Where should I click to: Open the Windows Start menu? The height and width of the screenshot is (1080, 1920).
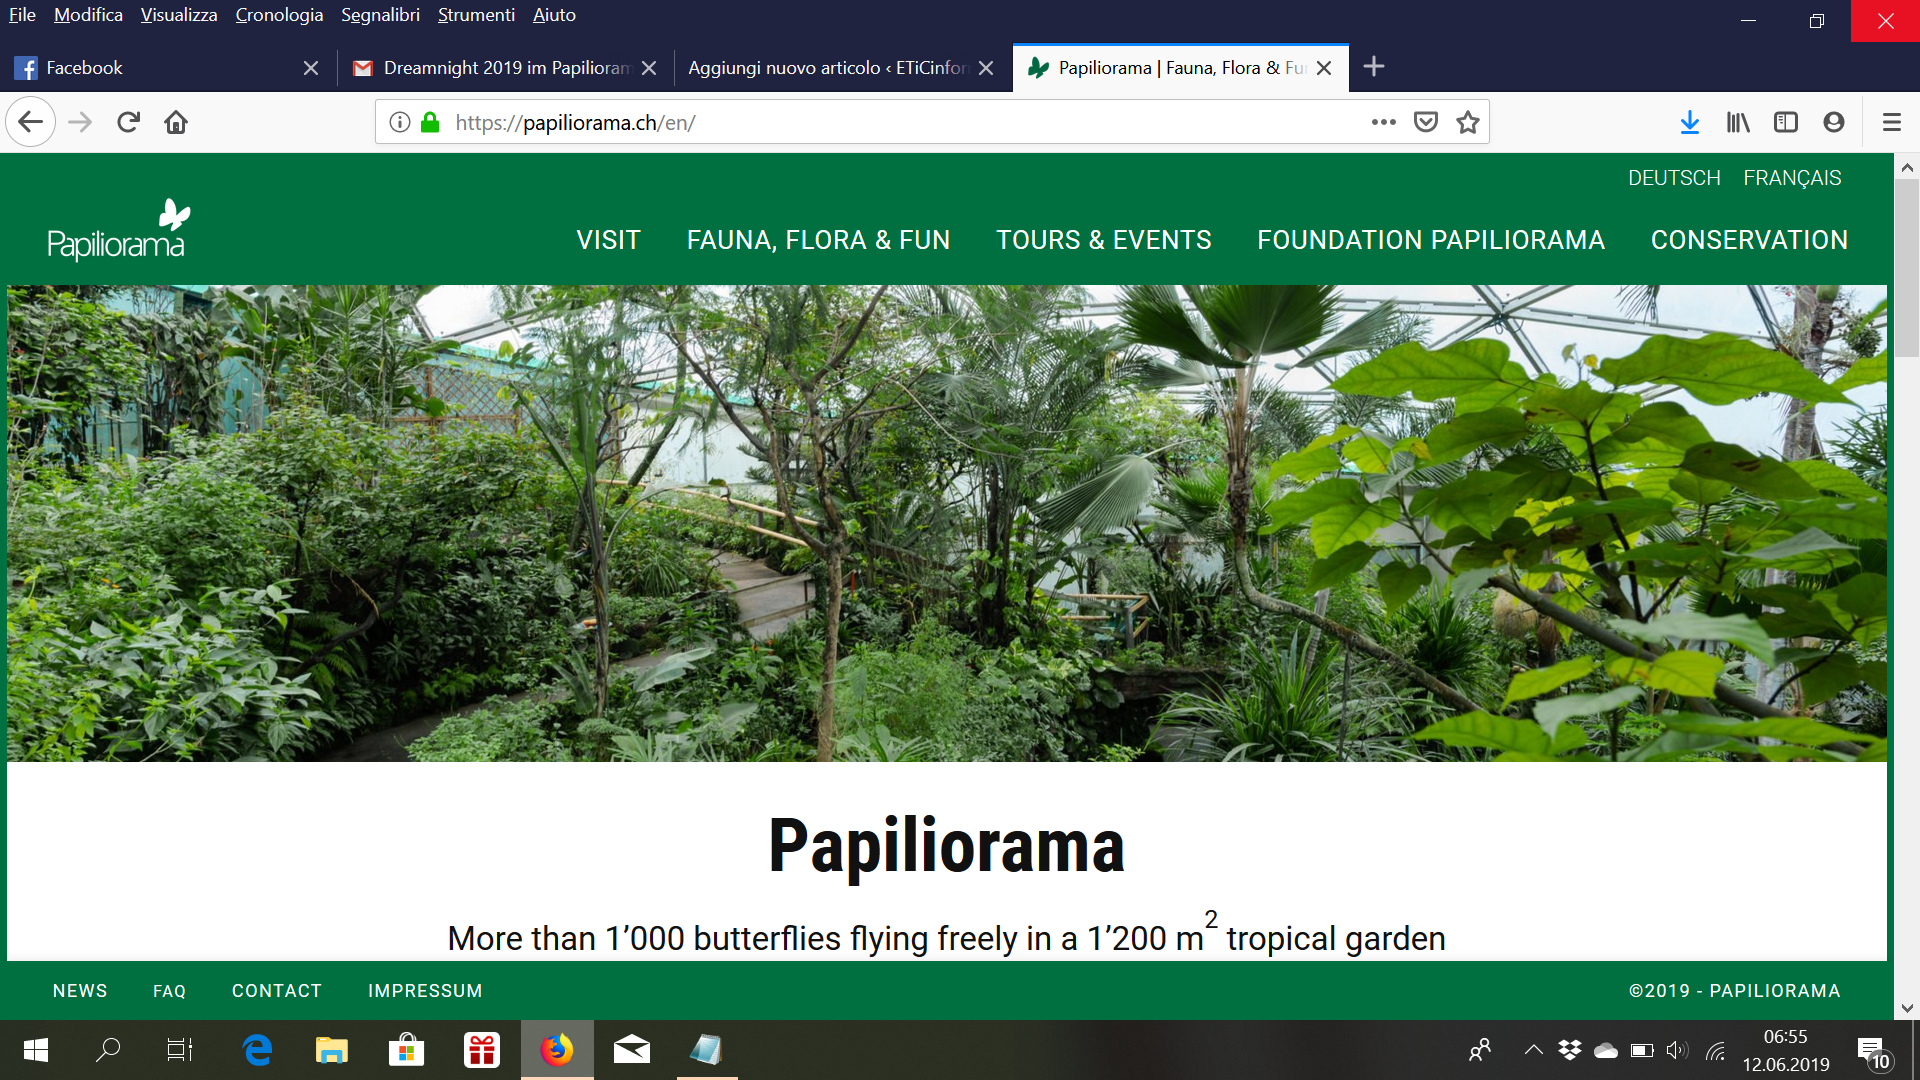click(x=36, y=1050)
